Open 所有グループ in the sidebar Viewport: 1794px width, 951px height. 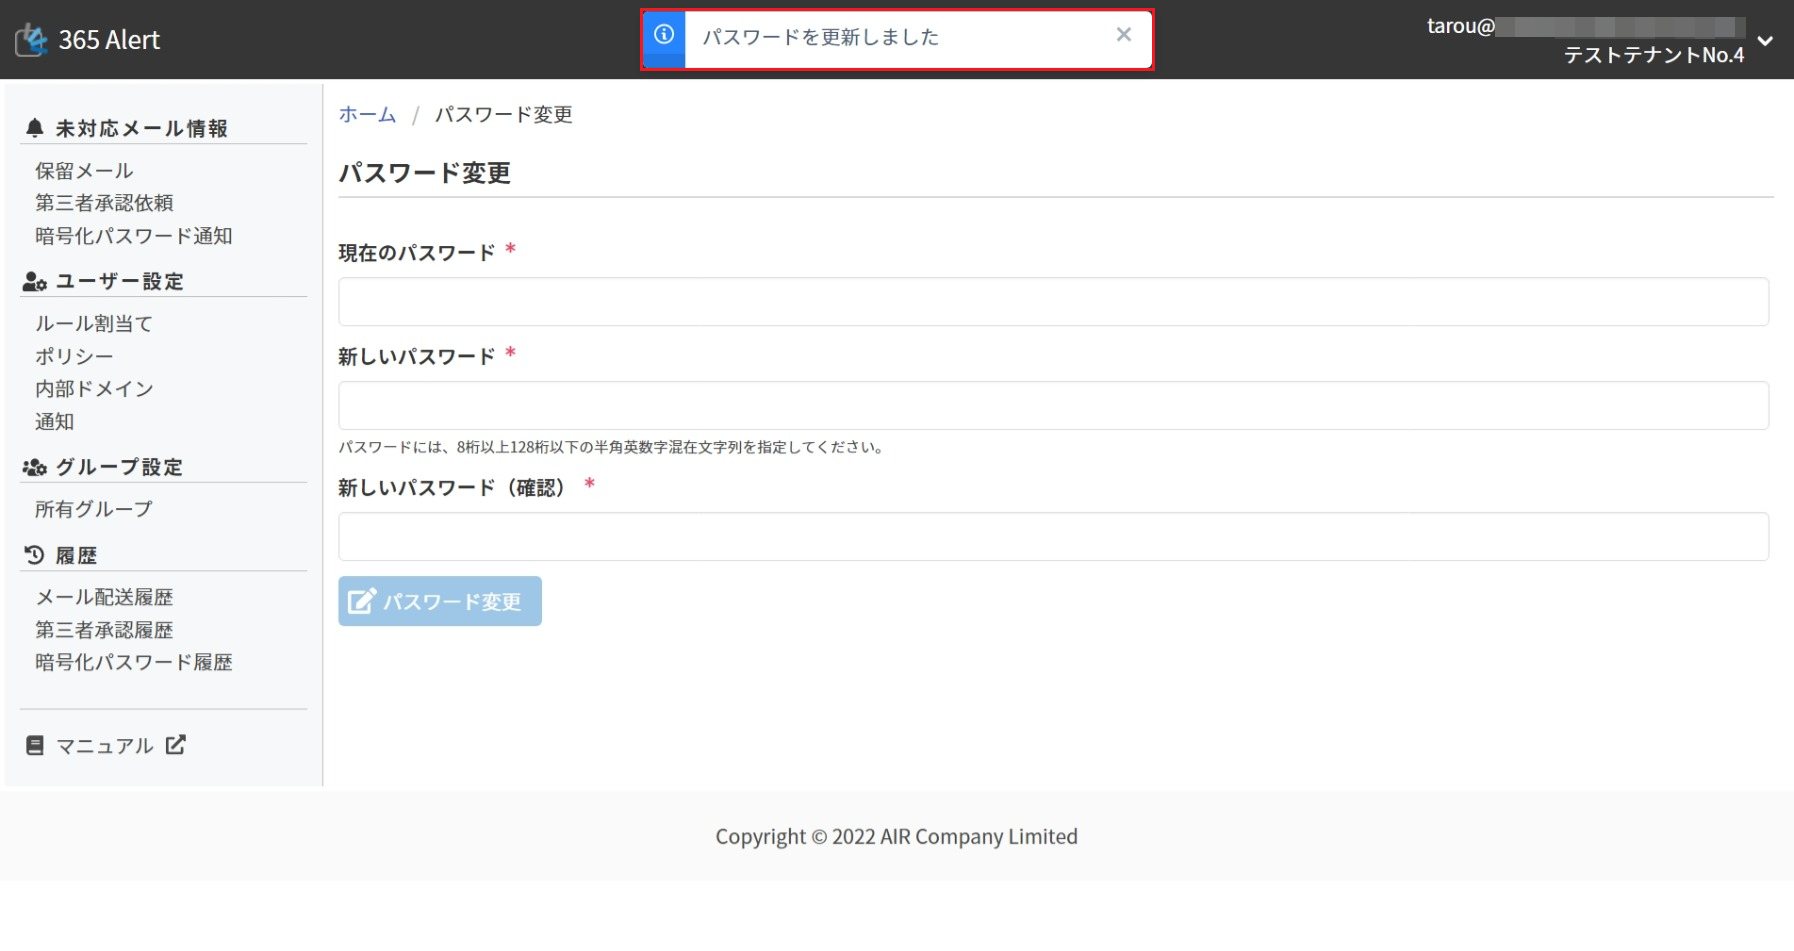[x=94, y=510]
